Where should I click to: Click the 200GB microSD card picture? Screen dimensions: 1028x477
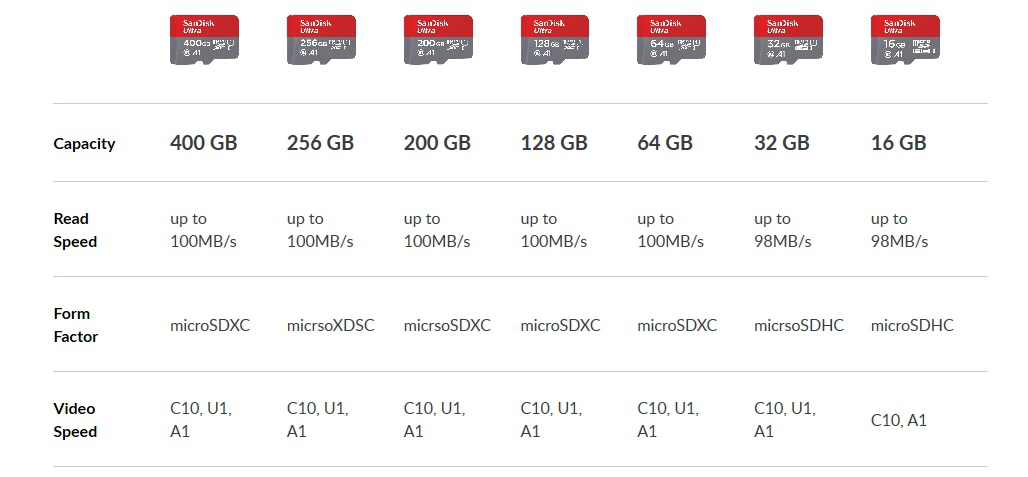click(x=438, y=40)
